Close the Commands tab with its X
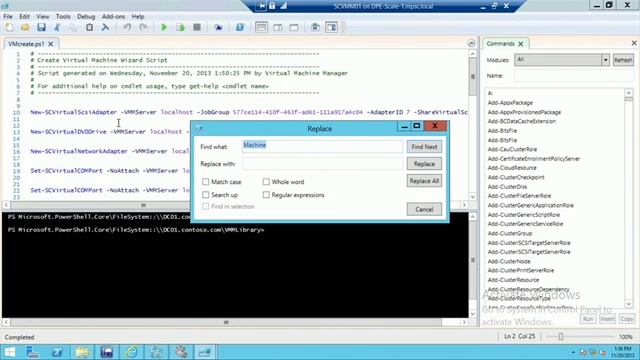Viewport: 640px width, 360px height. (x=521, y=44)
